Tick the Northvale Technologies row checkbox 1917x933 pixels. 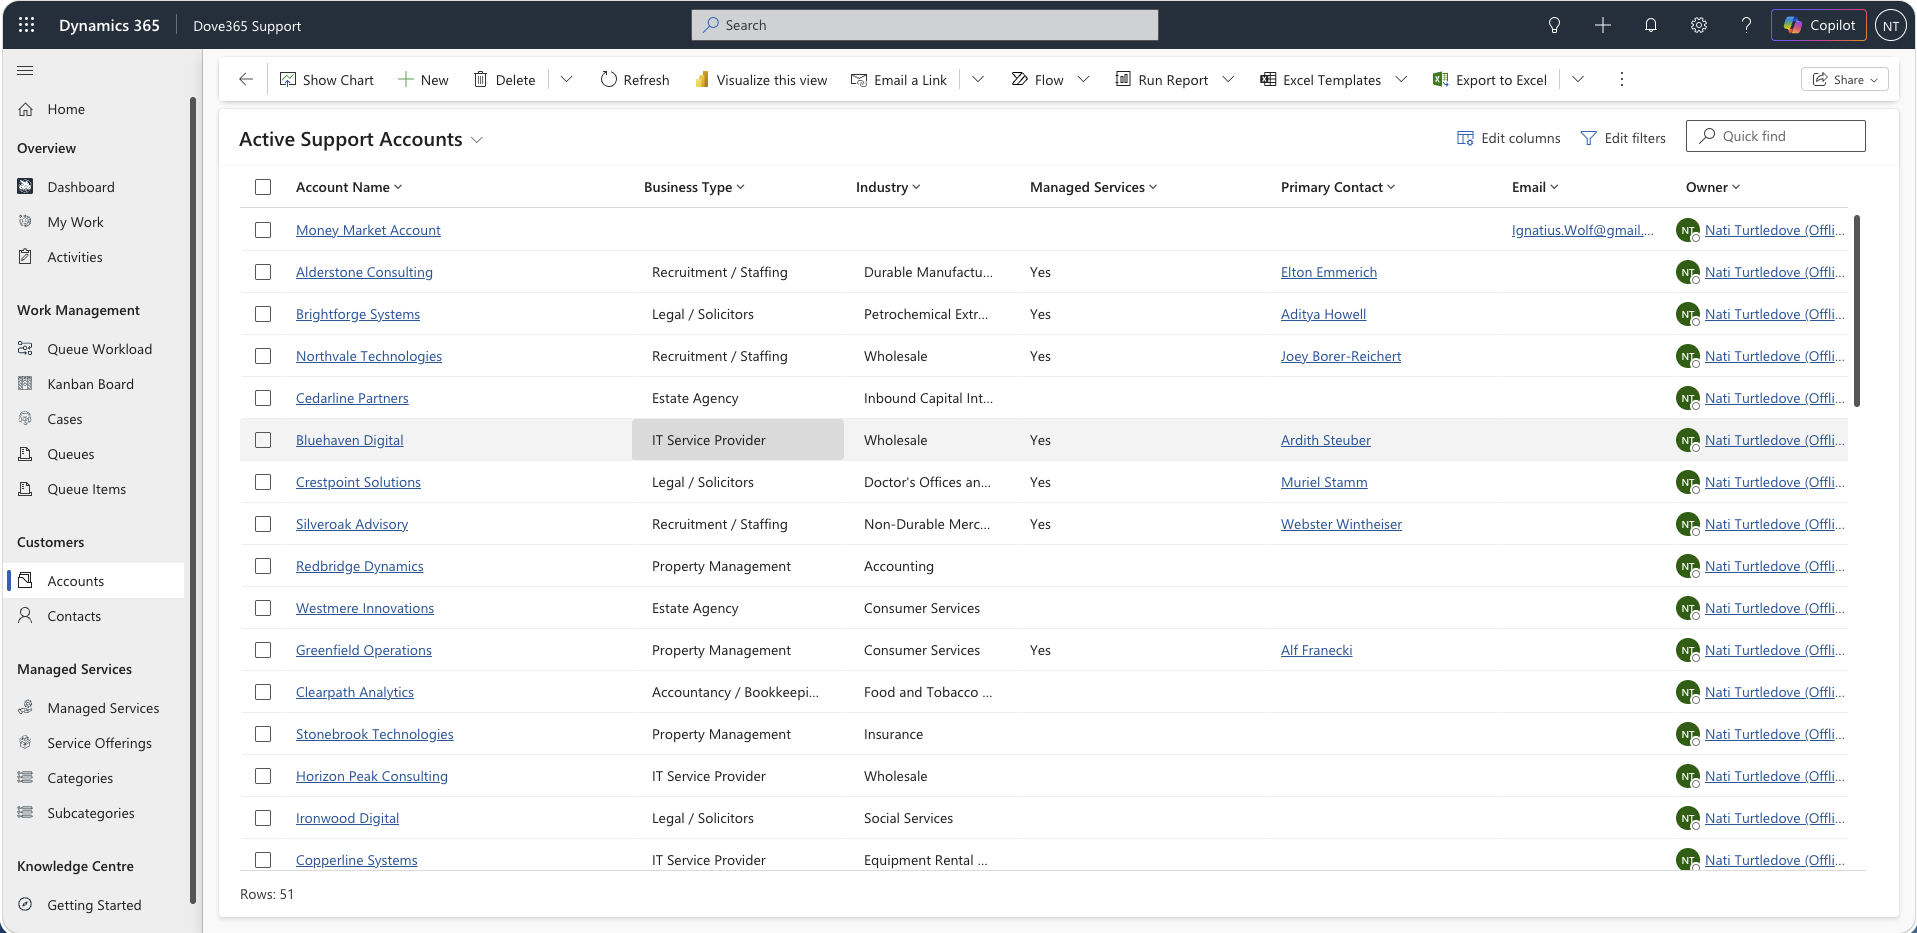click(x=263, y=356)
